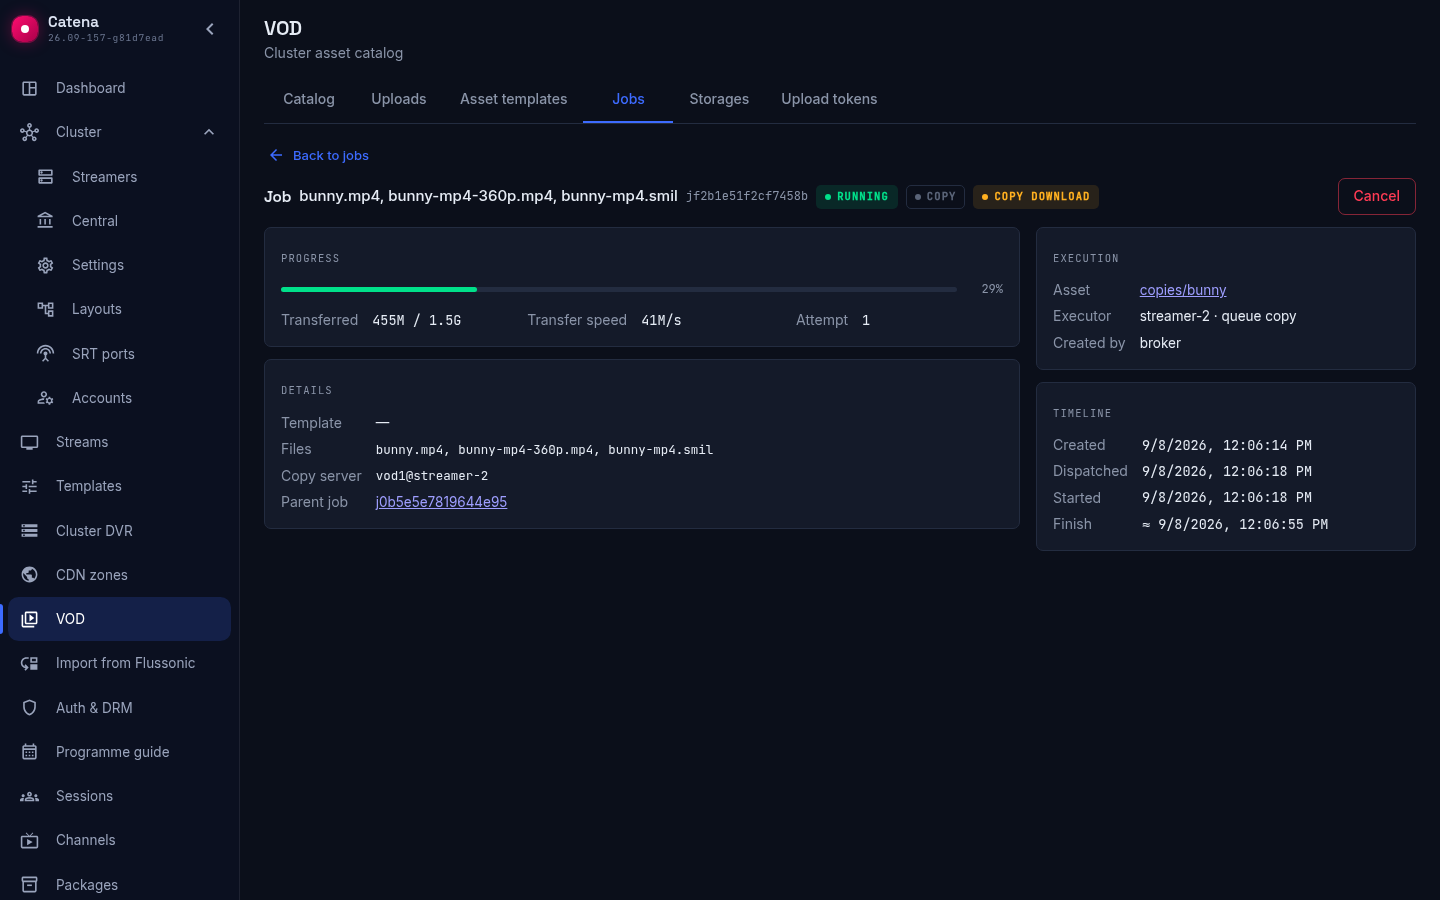Click copy server vod1@streamer-2
The image size is (1440, 900).
(x=432, y=476)
